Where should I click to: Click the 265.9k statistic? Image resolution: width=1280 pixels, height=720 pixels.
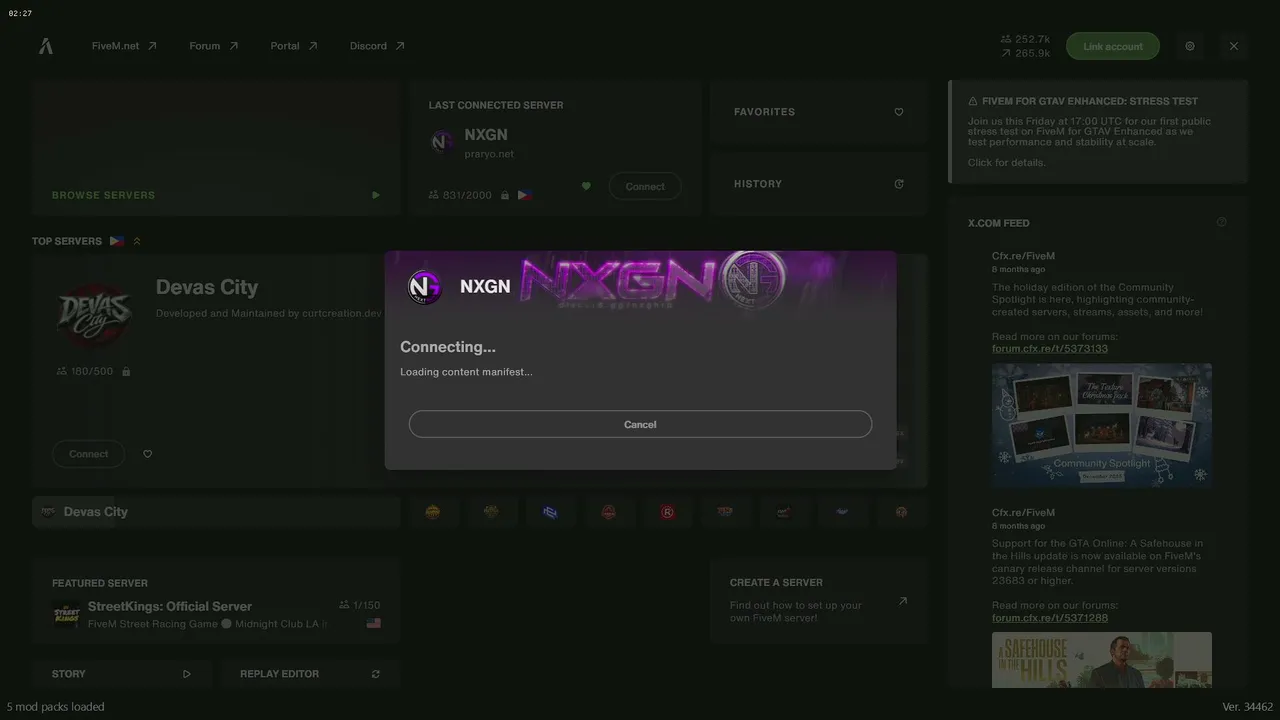tap(1032, 53)
